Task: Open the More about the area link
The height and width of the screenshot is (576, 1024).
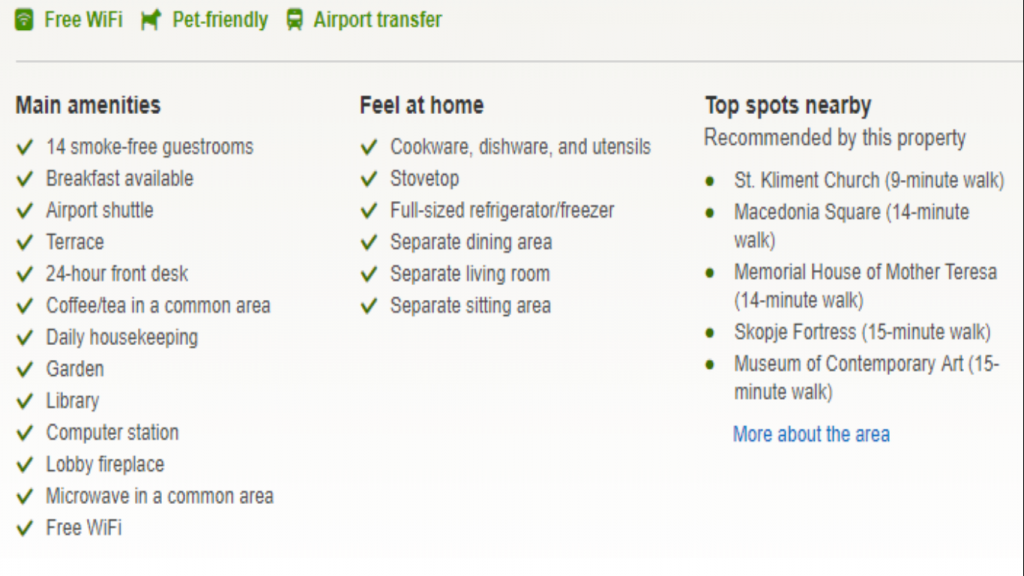Action: tap(811, 434)
